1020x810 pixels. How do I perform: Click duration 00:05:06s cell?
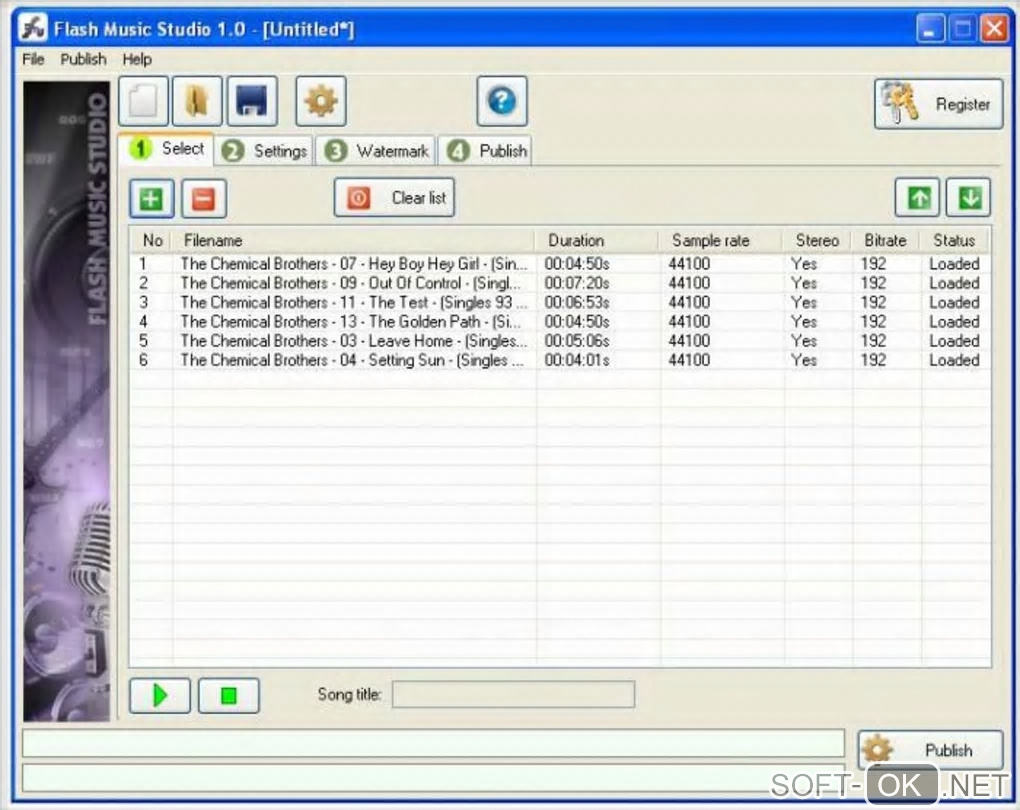[x=577, y=340]
